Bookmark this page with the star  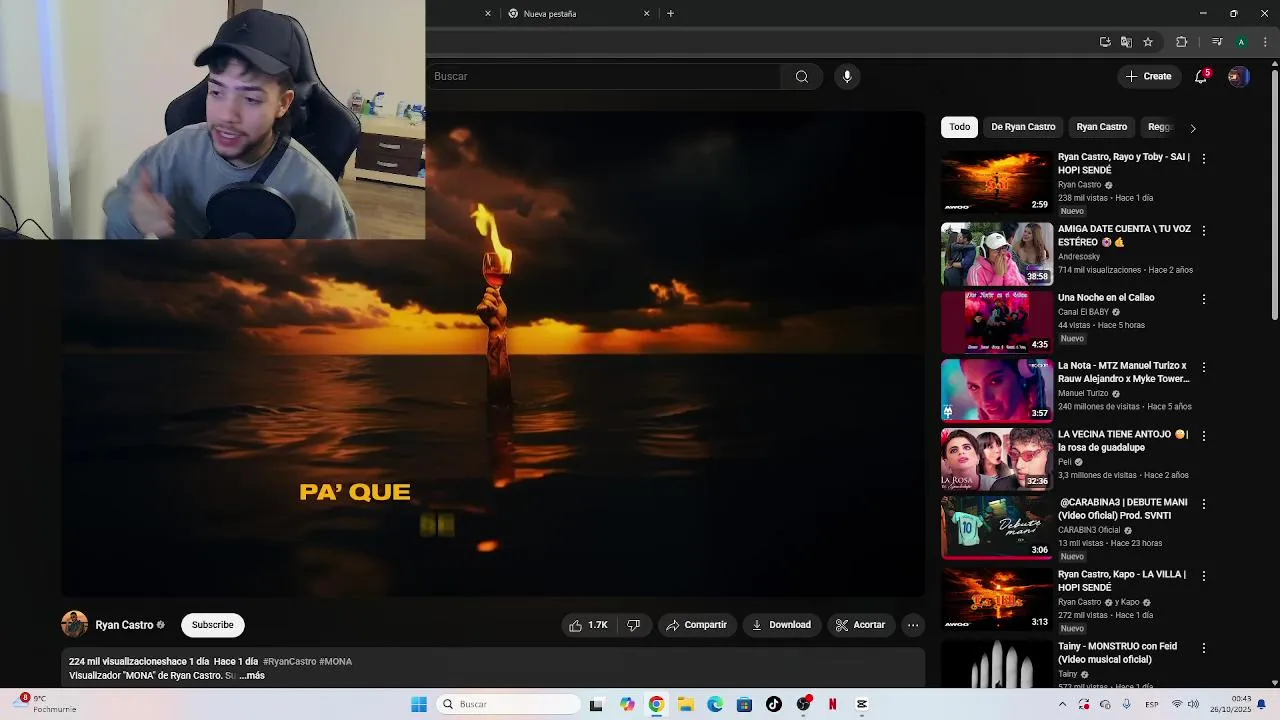1148,42
